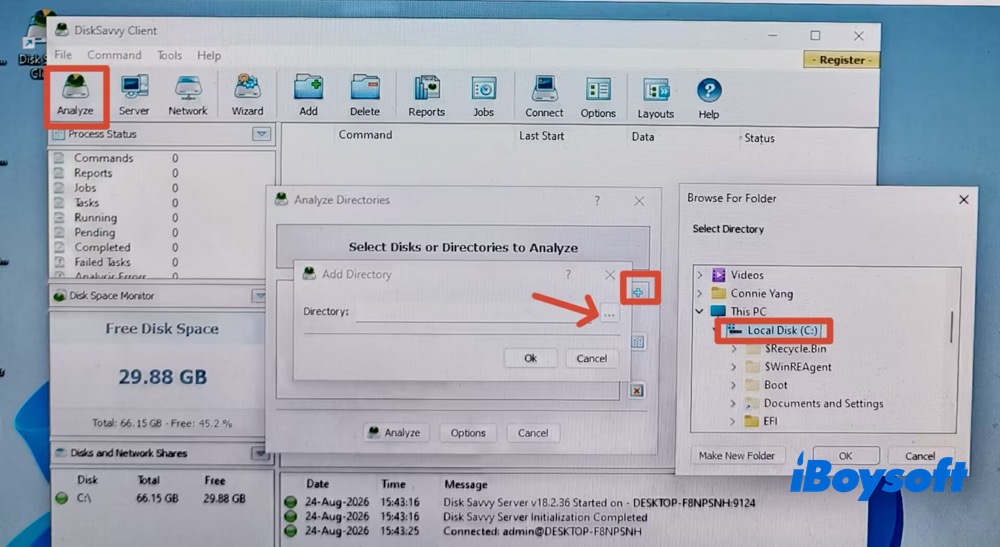
Task: Select the Network toolbar icon
Action: (188, 95)
